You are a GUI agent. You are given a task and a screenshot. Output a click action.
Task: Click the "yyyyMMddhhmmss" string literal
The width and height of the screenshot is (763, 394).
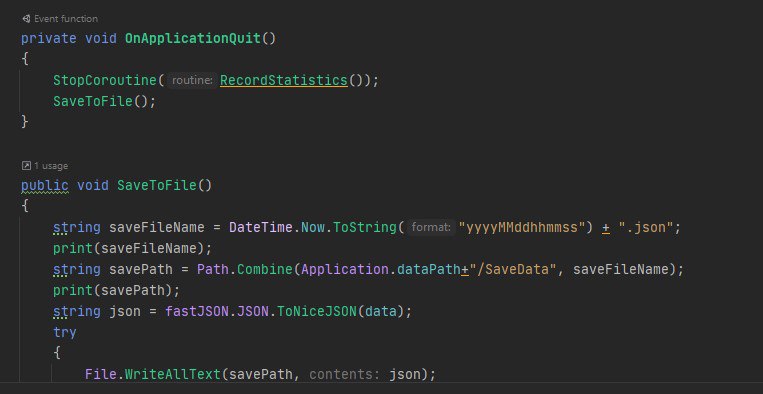pyautogui.click(x=522, y=227)
